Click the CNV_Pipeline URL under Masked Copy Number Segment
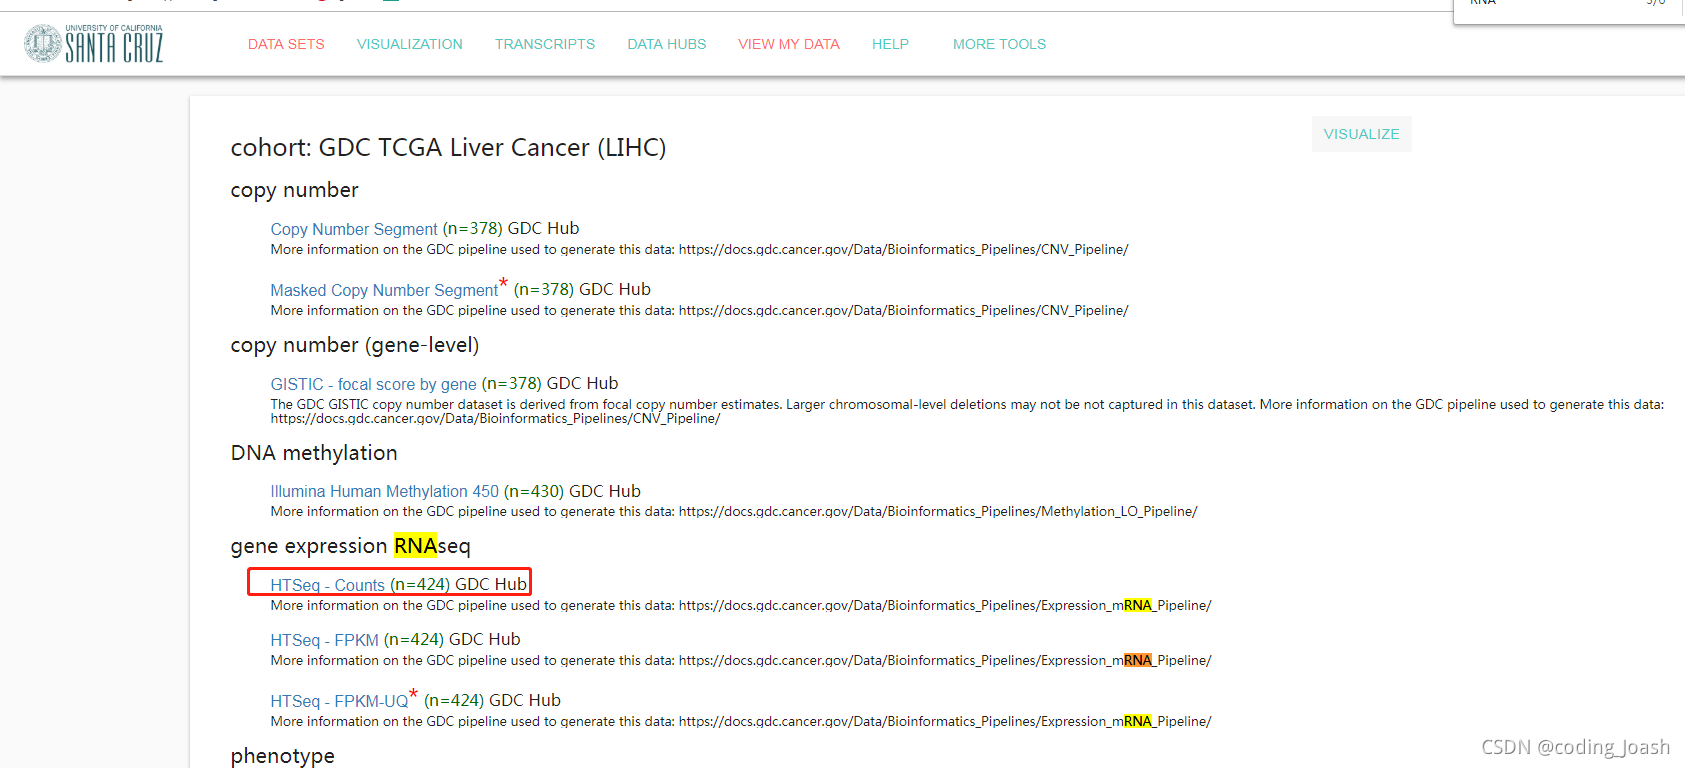The width and height of the screenshot is (1685, 768). (x=903, y=311)
